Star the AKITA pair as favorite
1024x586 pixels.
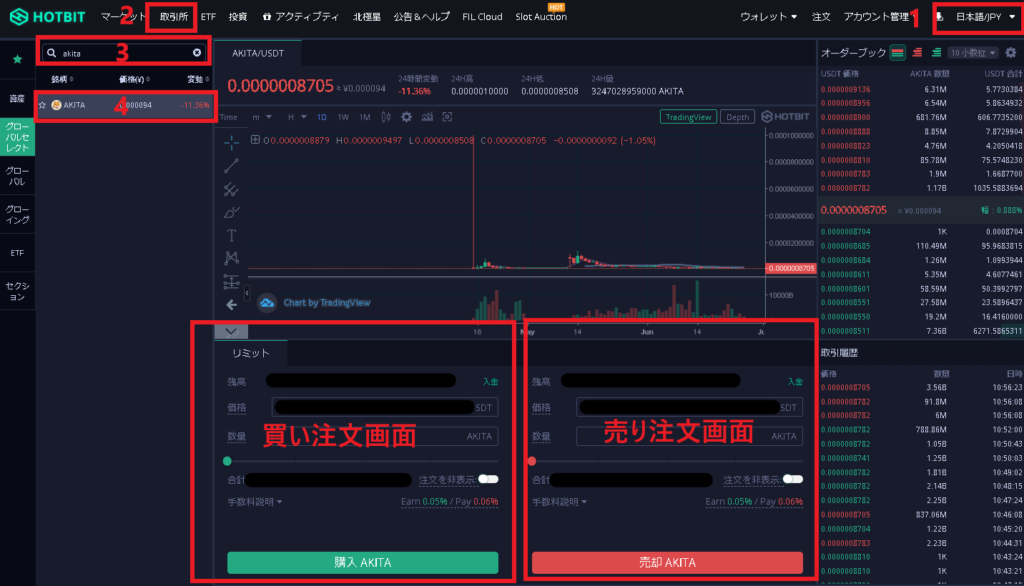(43, 105)
